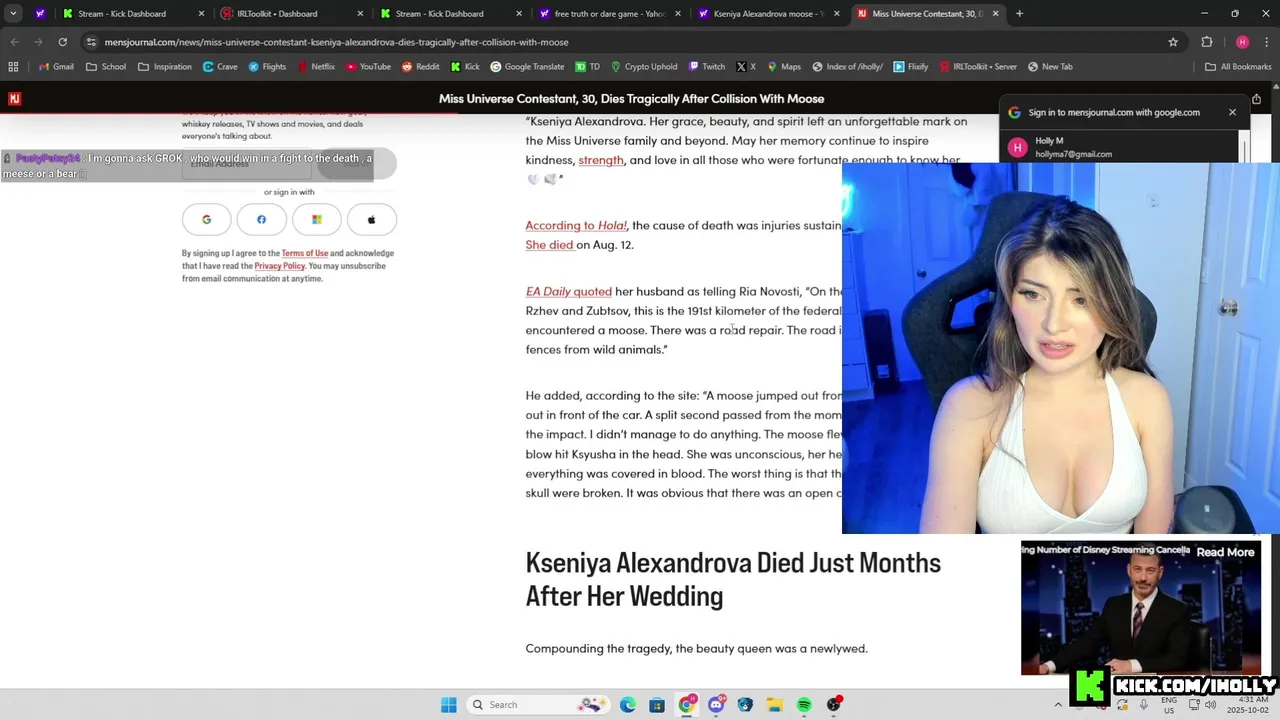Open the New Tab bookmark

(x=1049, y=67)
